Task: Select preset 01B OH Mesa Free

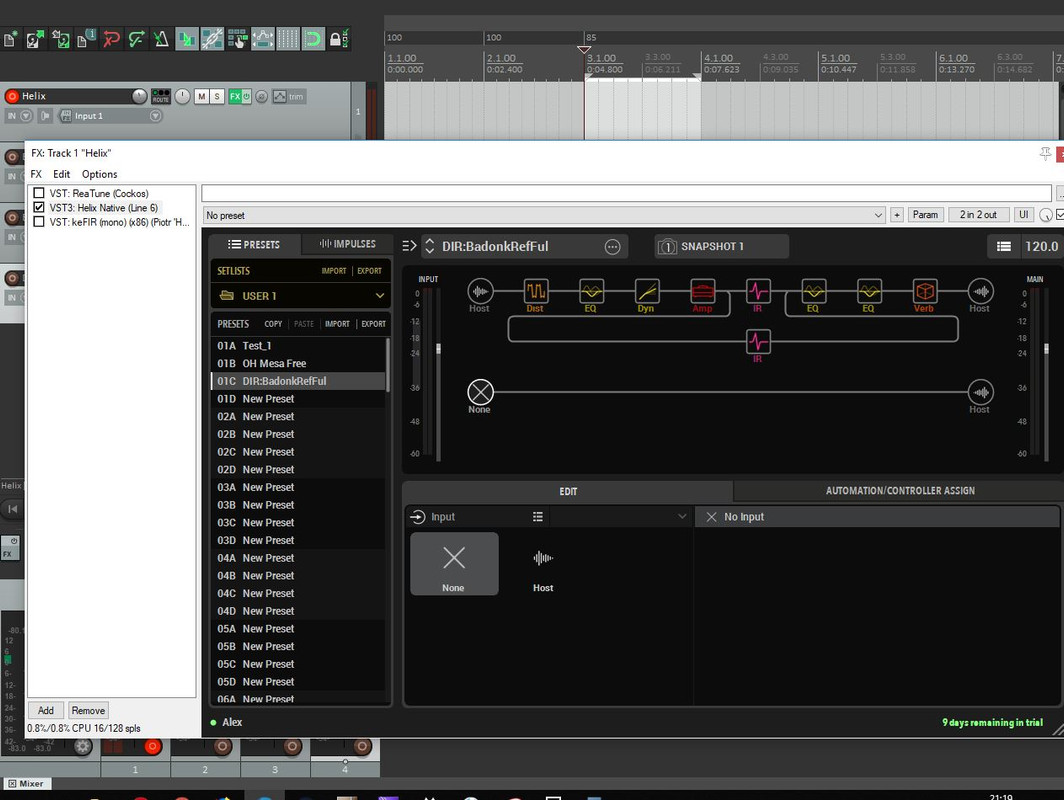Action: tap(299, 364)
